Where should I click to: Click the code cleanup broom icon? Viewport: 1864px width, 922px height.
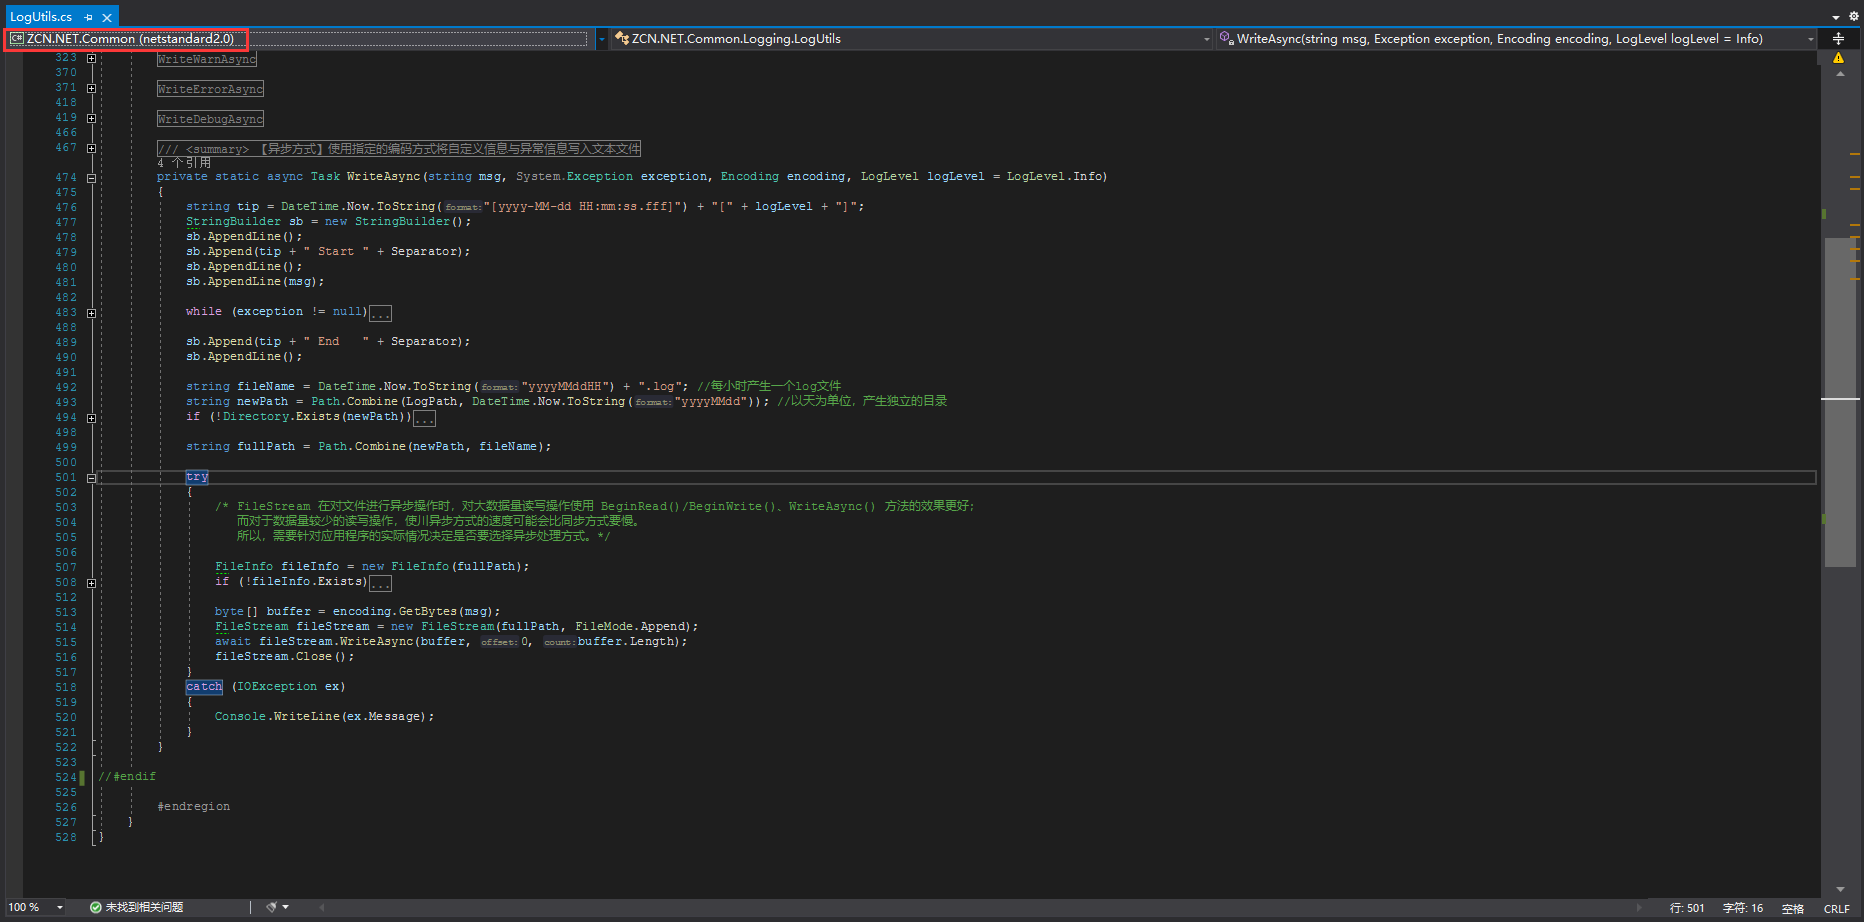(271, 907)
